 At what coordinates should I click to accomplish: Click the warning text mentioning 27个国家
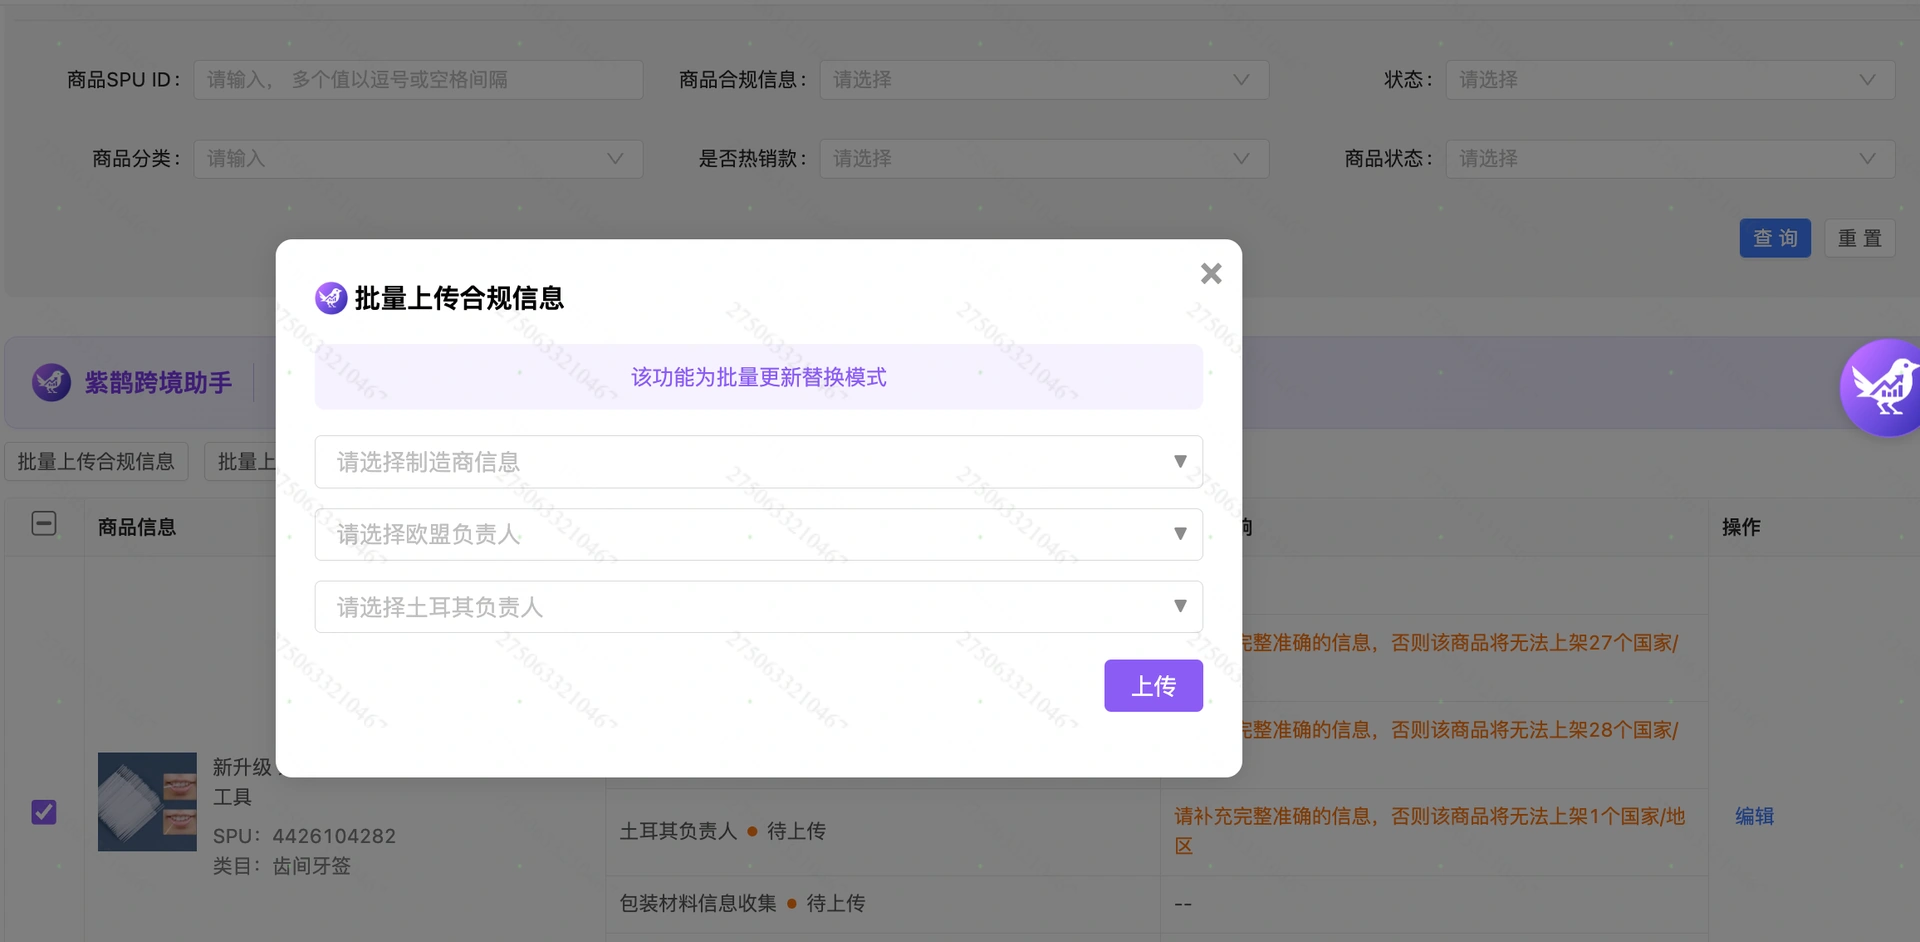click(x=1460, y=643)
